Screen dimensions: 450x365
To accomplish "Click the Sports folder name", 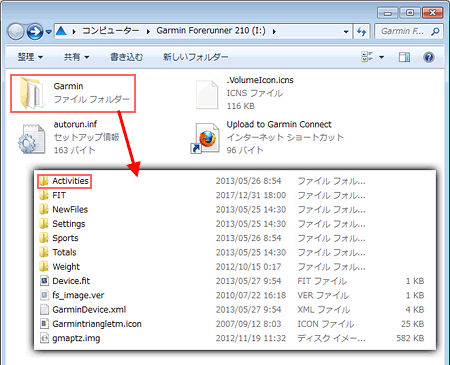I will point(65,238).
